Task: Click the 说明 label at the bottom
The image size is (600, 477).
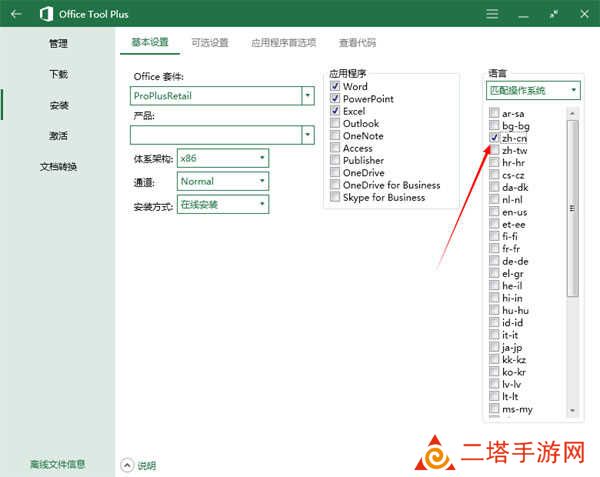Action: pyautogui.click(x=147, y=466)
